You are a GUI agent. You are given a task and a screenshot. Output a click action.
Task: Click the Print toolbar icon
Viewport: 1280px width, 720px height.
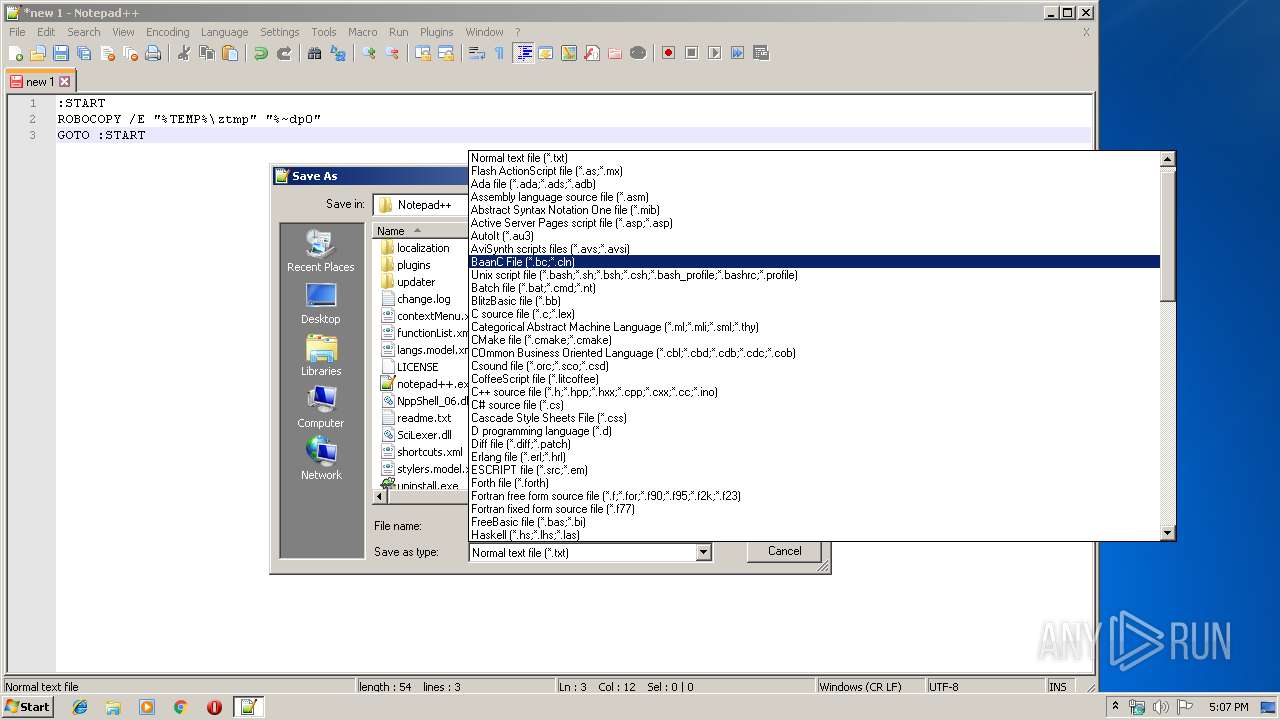coord(153,53)
